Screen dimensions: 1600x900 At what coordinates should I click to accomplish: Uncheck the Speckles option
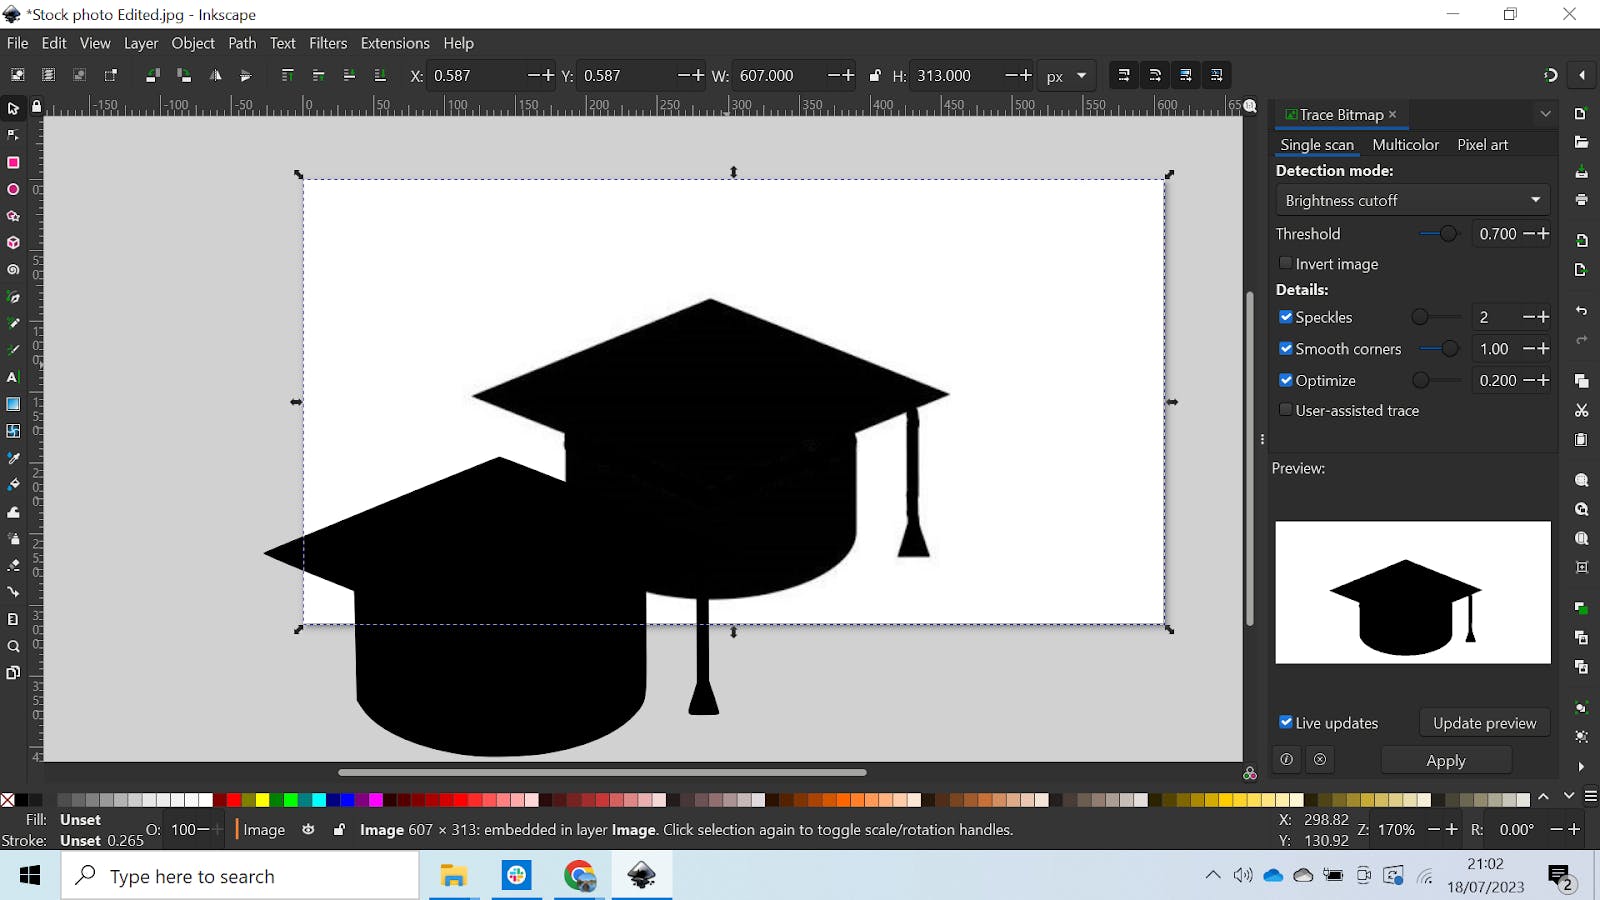[1286, 317]
